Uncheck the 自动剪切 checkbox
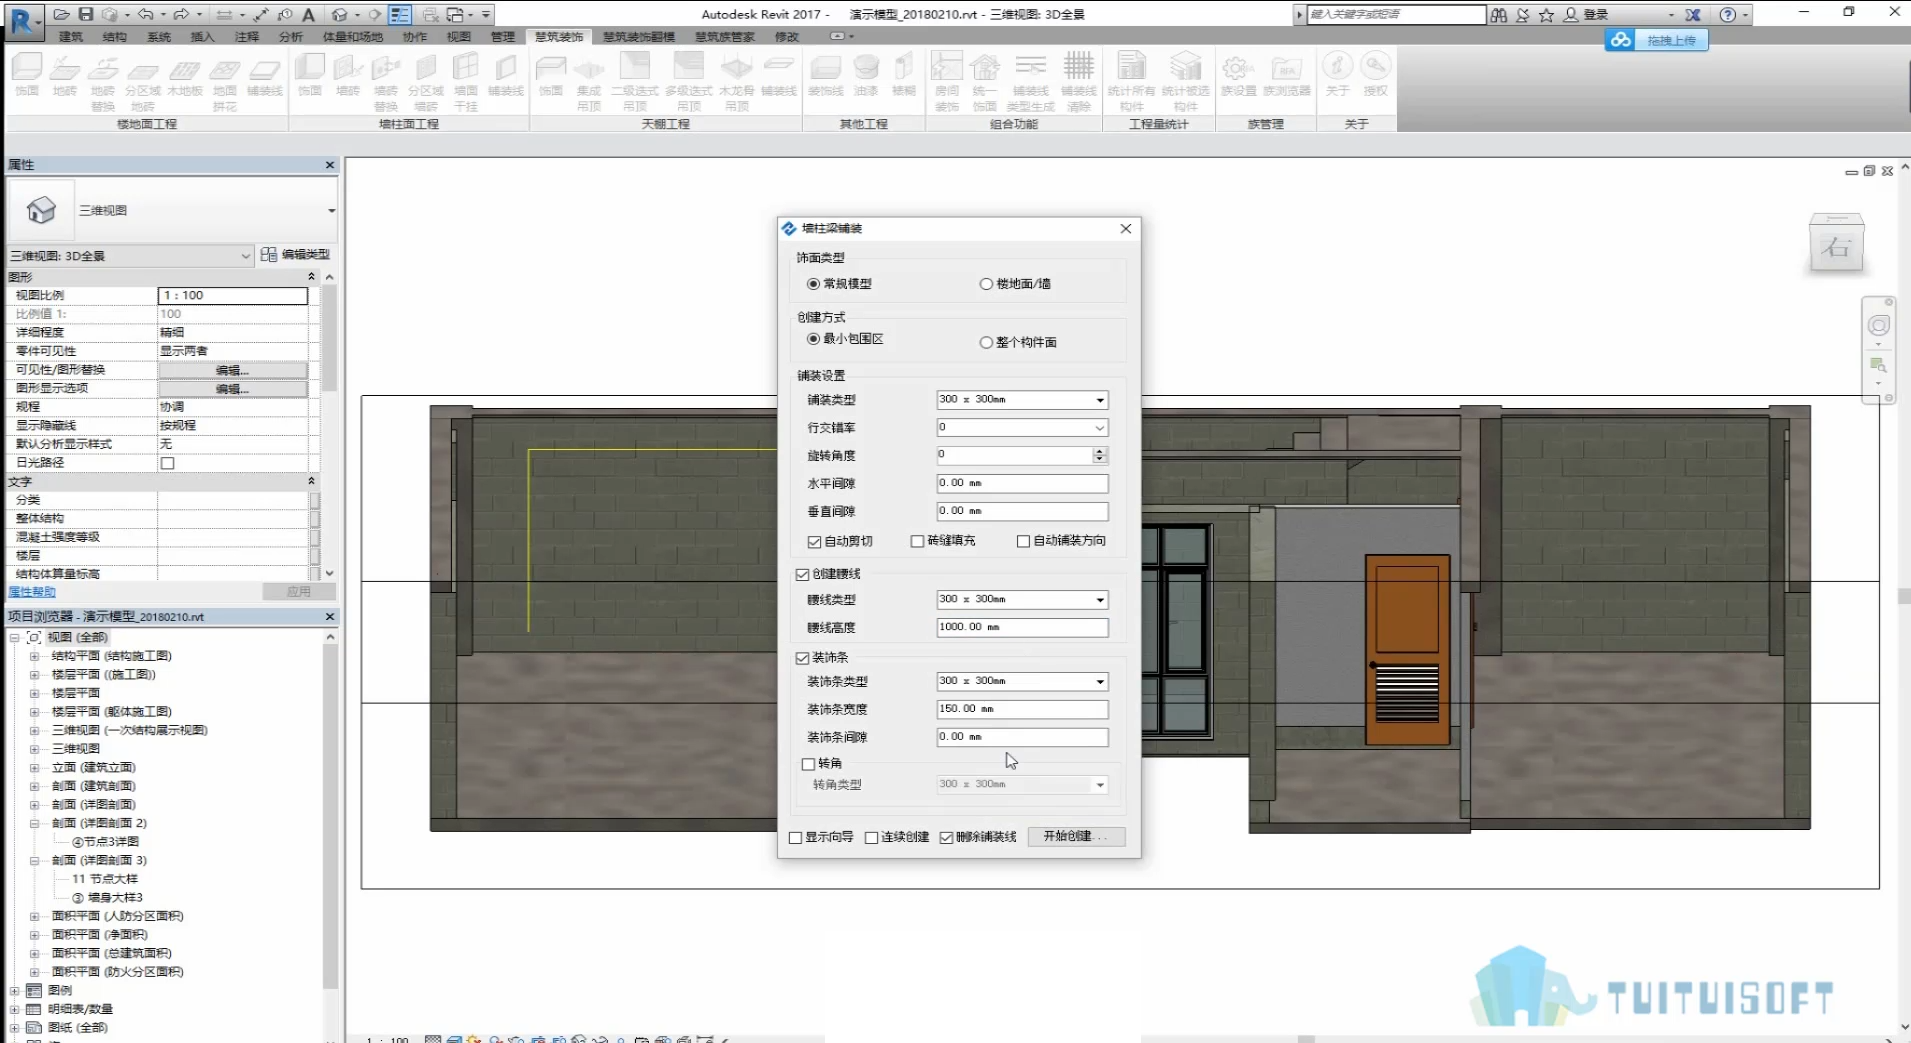Image resolution: width=1911 pixels, height=1043 pixels. [814, 541]
